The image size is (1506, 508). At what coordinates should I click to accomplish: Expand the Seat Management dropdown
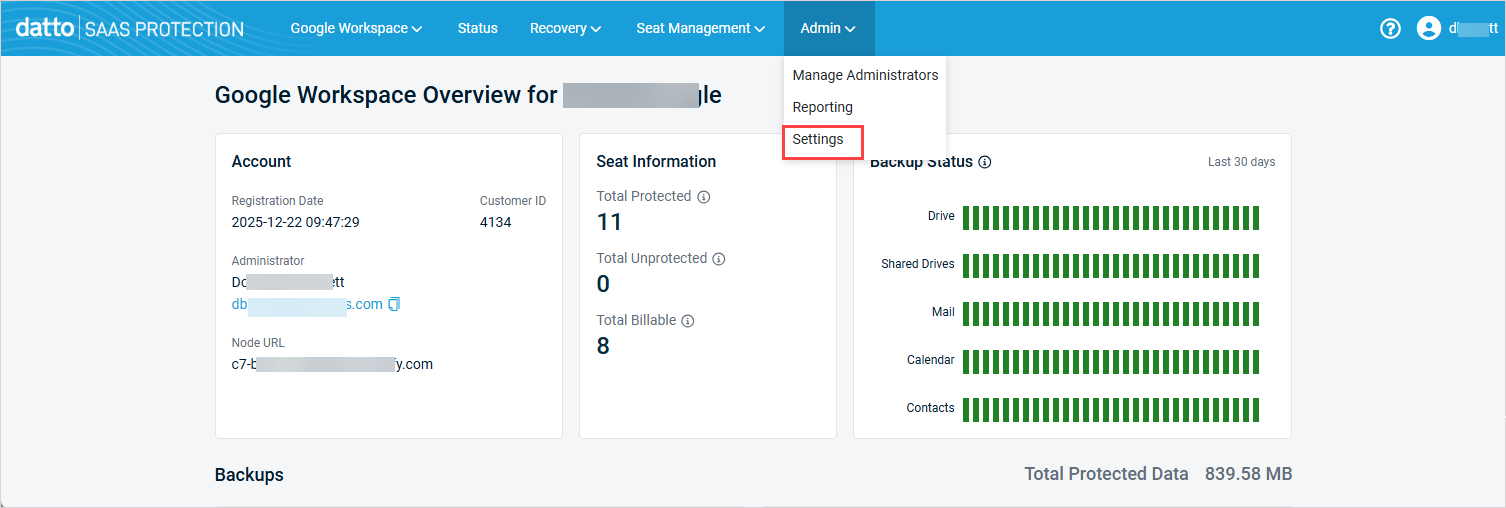(700, 29)
